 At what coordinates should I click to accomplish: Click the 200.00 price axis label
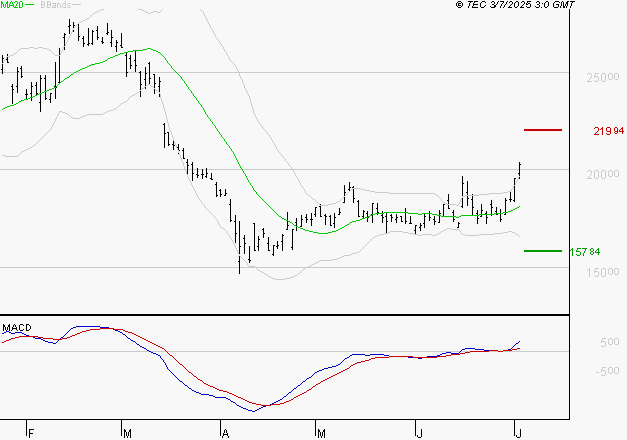click(x=603, y=174)
